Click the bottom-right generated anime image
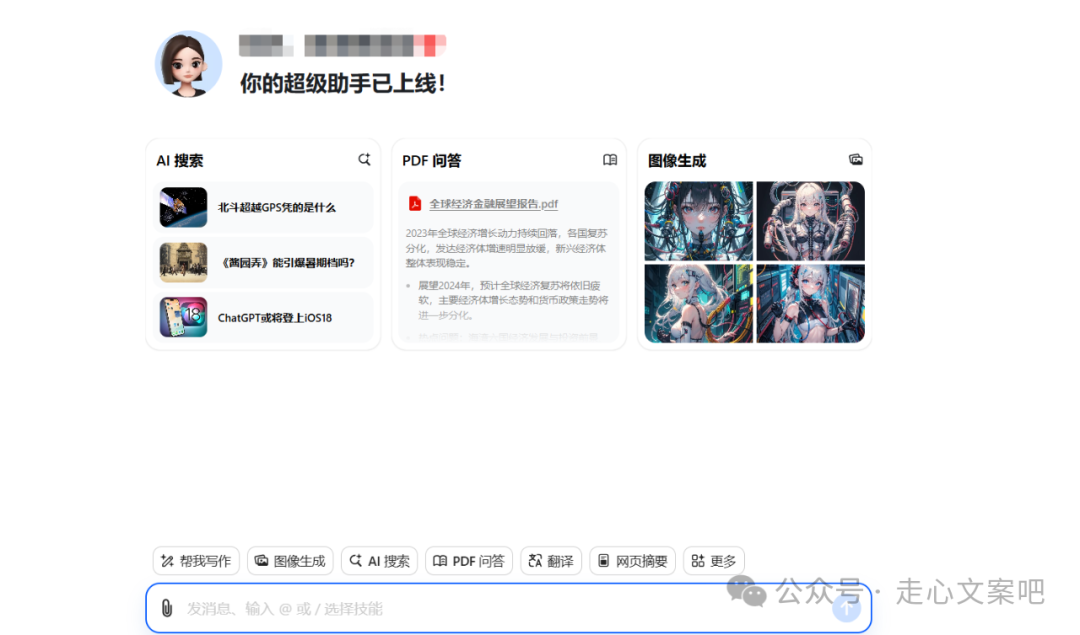Screen dimensions: 1080x635 point(811,302)
